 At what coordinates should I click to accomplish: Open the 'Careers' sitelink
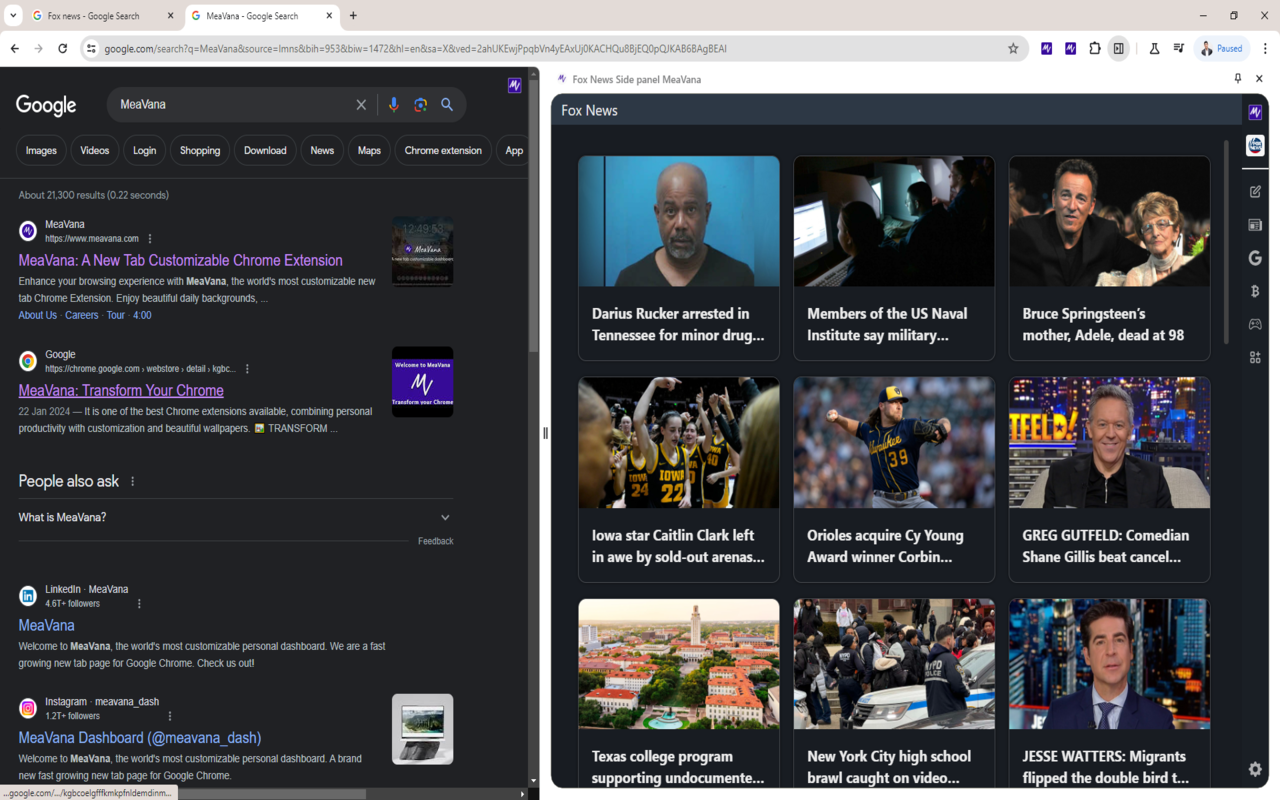tap(82, 315)
